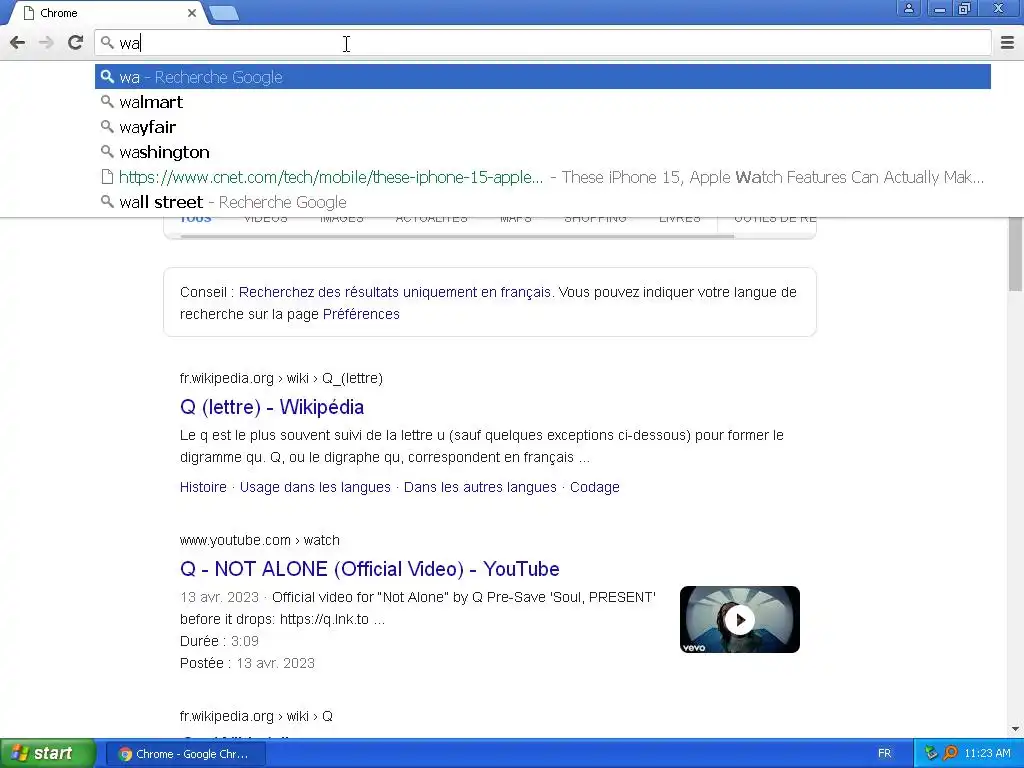Follow the 'Histoire' sitelink

pyautogui.click(x=203, y=487)
